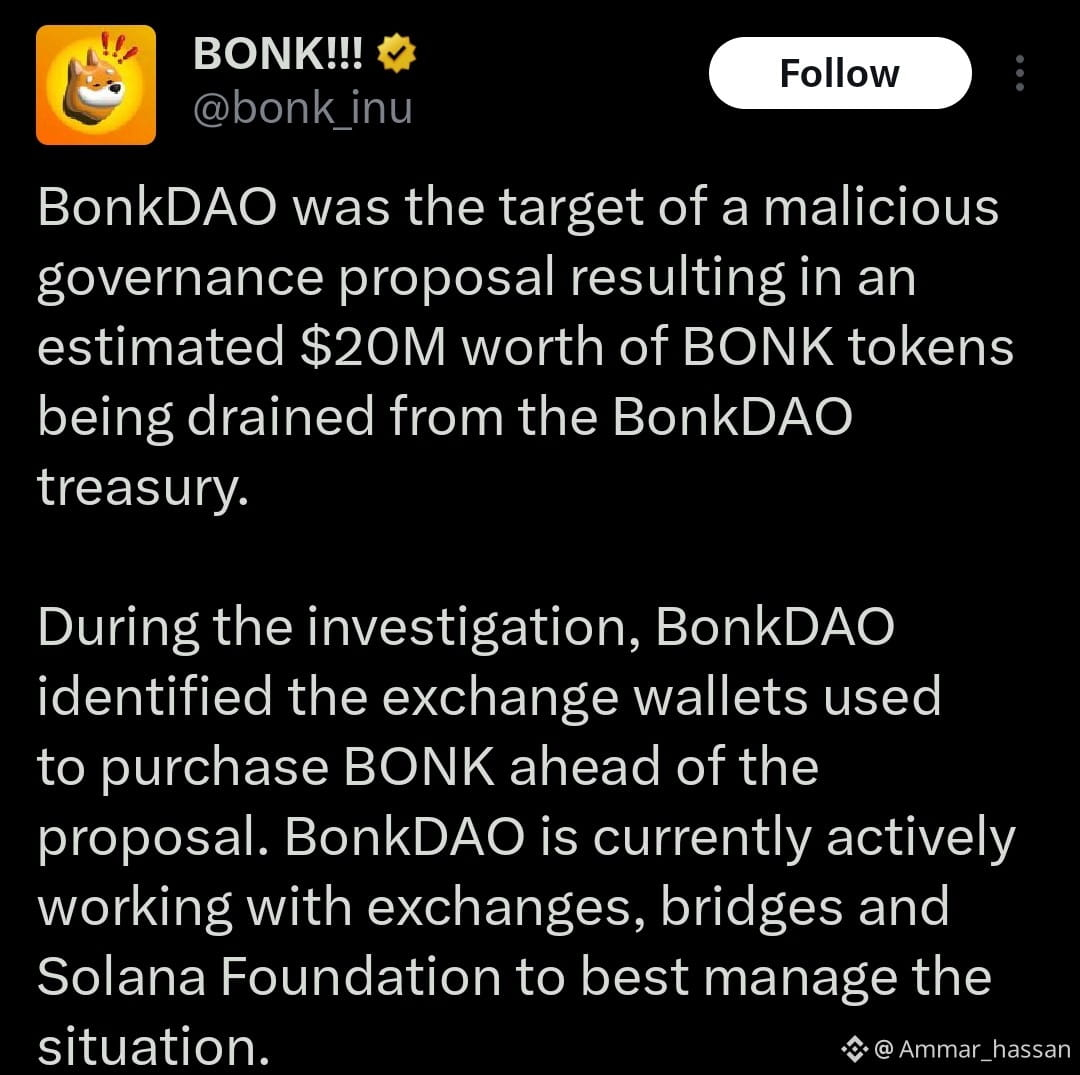The height and width of the screenshot is (1075, 1080).
Task: Follow the BONK!!! account
Action: [840, 73]
